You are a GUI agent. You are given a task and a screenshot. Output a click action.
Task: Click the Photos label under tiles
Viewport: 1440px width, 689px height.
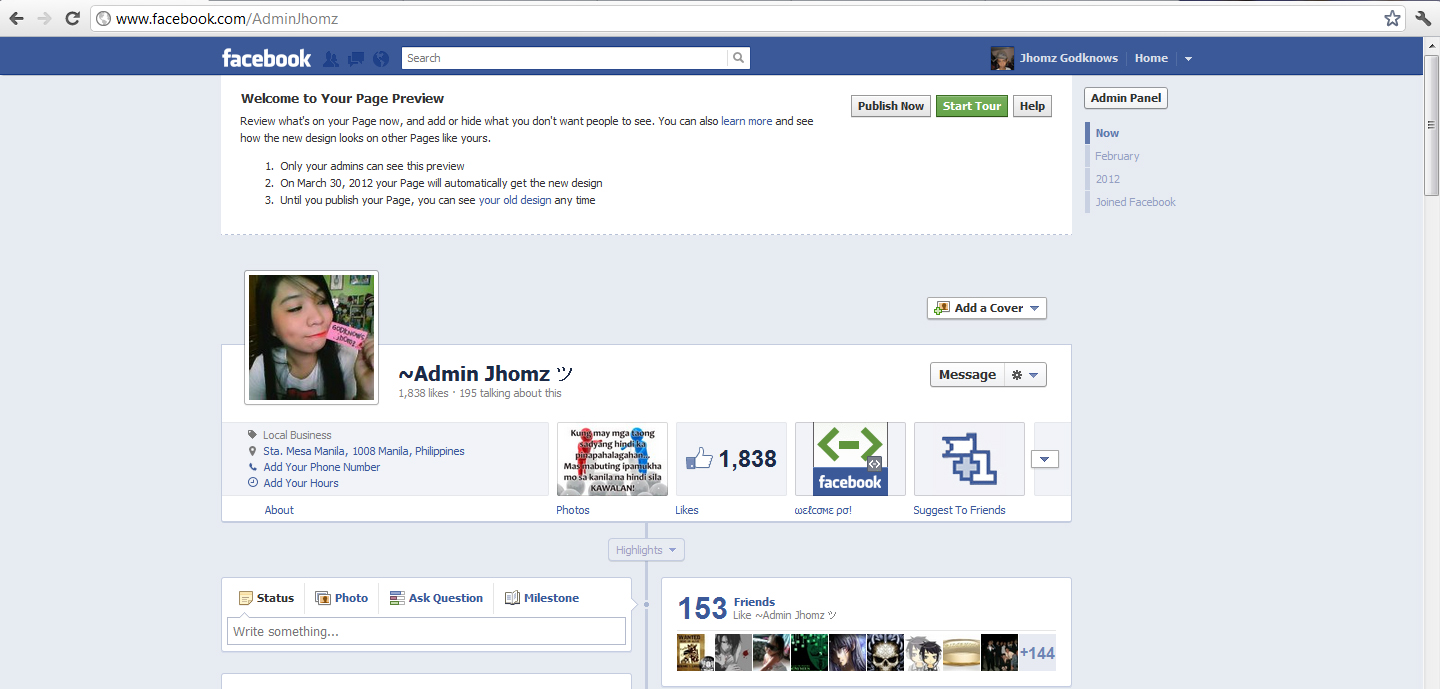(x=573, y=510)
